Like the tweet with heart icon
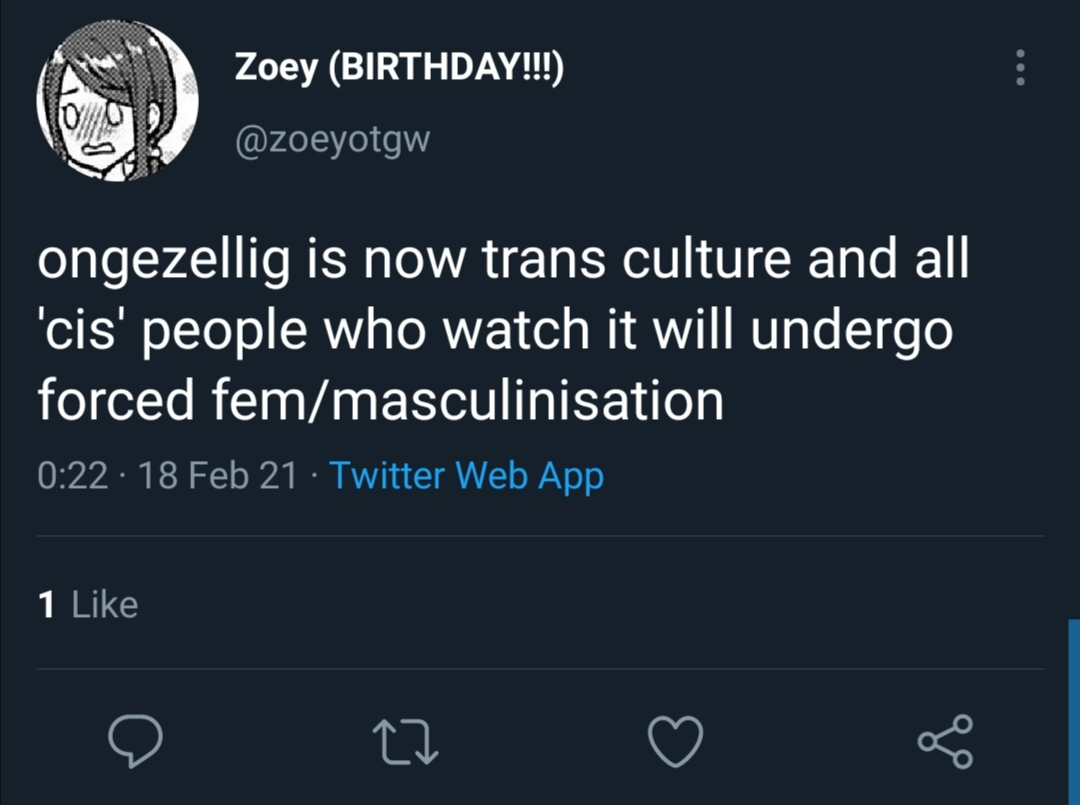This screenshot has height=805, width=1080. [x=676, y=741]
